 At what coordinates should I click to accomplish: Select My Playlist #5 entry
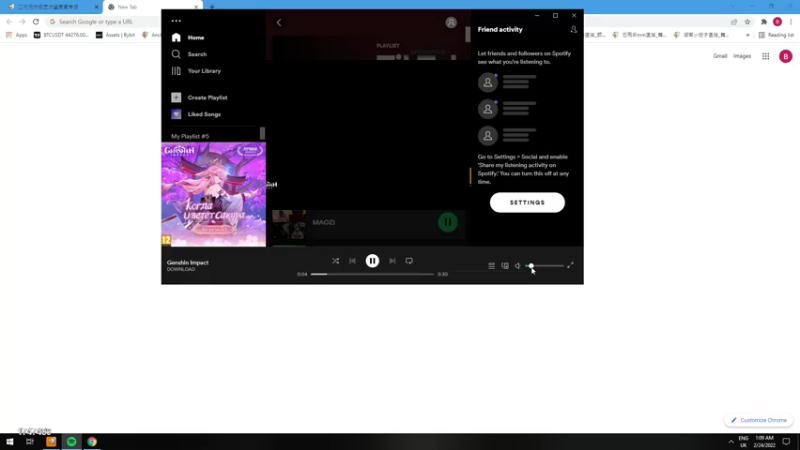tap(190, 136)
